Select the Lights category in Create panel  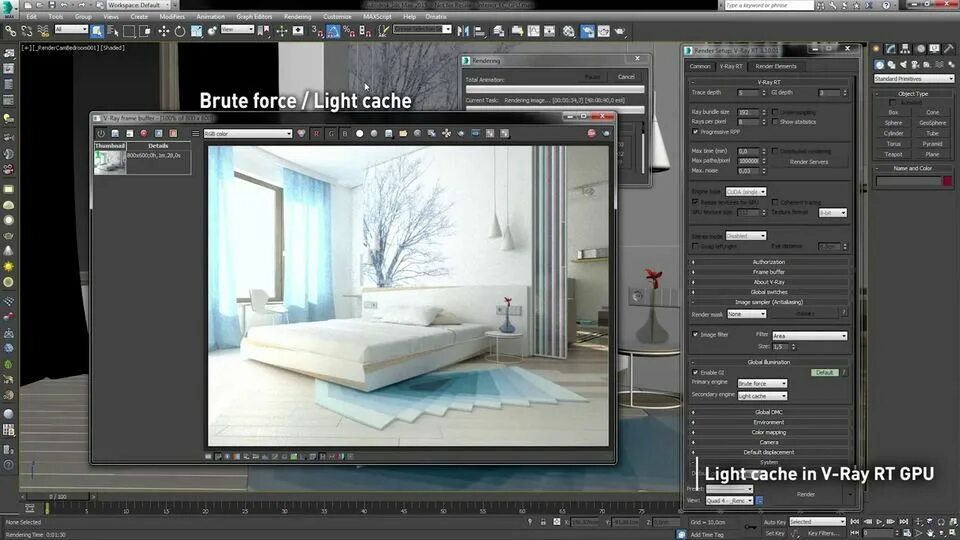click(903, 64)
